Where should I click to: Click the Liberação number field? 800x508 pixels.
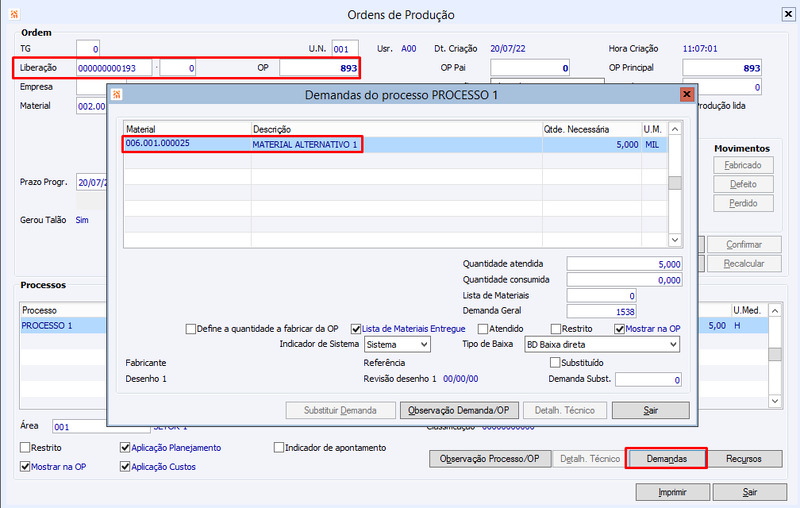(x=114, y=68)
